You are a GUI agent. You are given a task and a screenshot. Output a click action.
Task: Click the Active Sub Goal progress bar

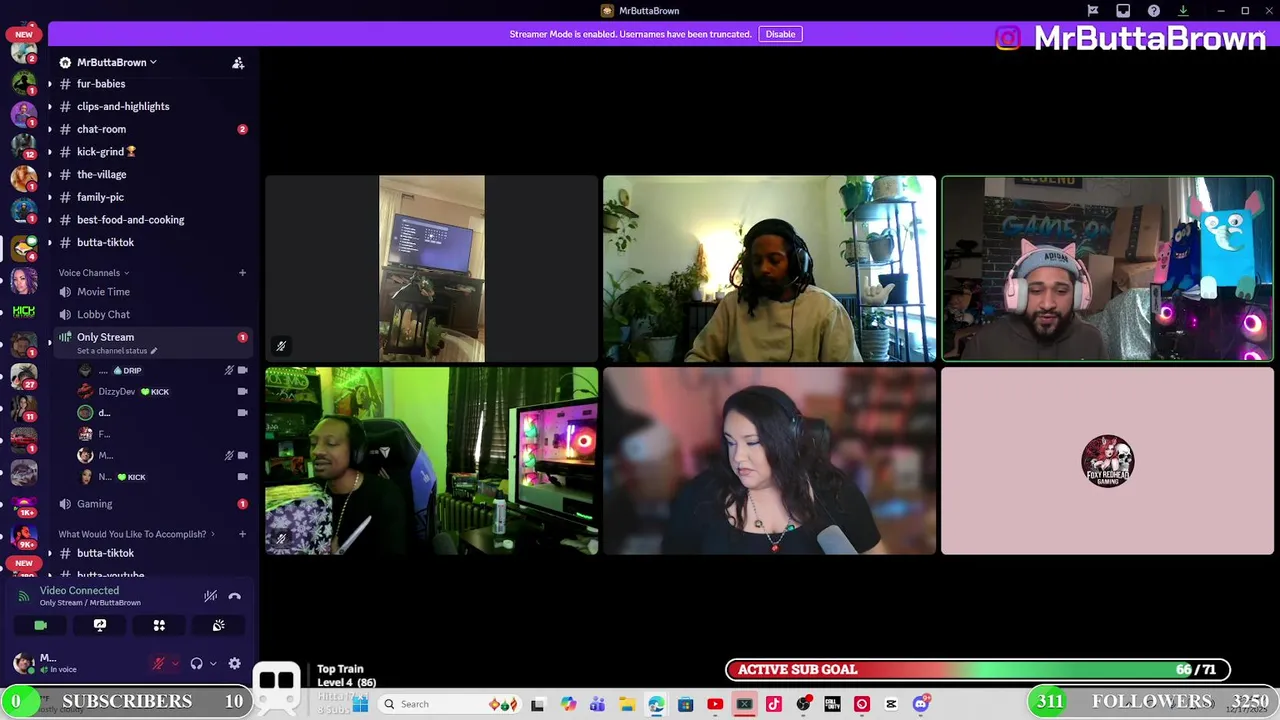pyautogui.click(x=978, y=670)
